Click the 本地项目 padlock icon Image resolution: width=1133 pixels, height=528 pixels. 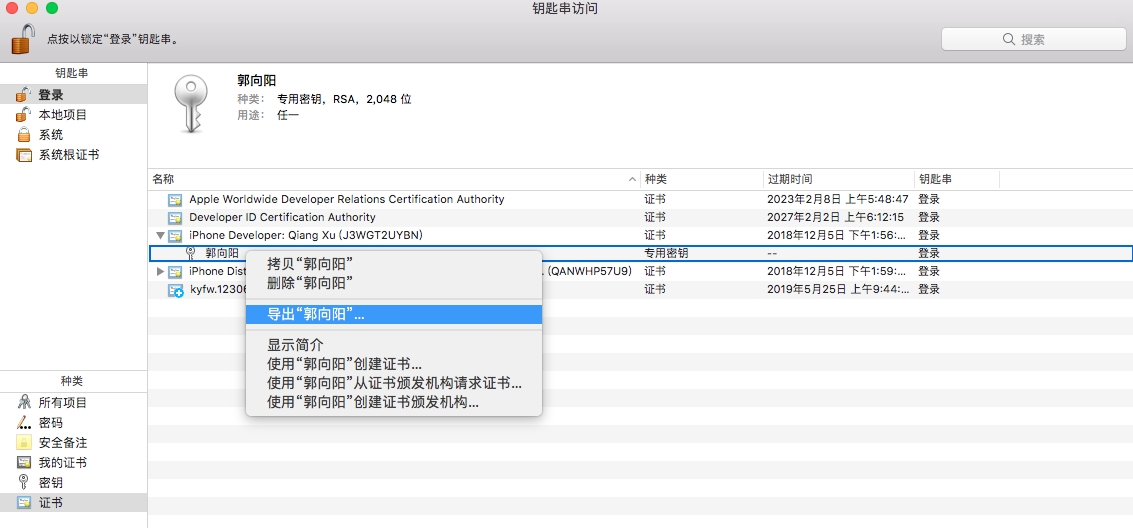(24, 115)
